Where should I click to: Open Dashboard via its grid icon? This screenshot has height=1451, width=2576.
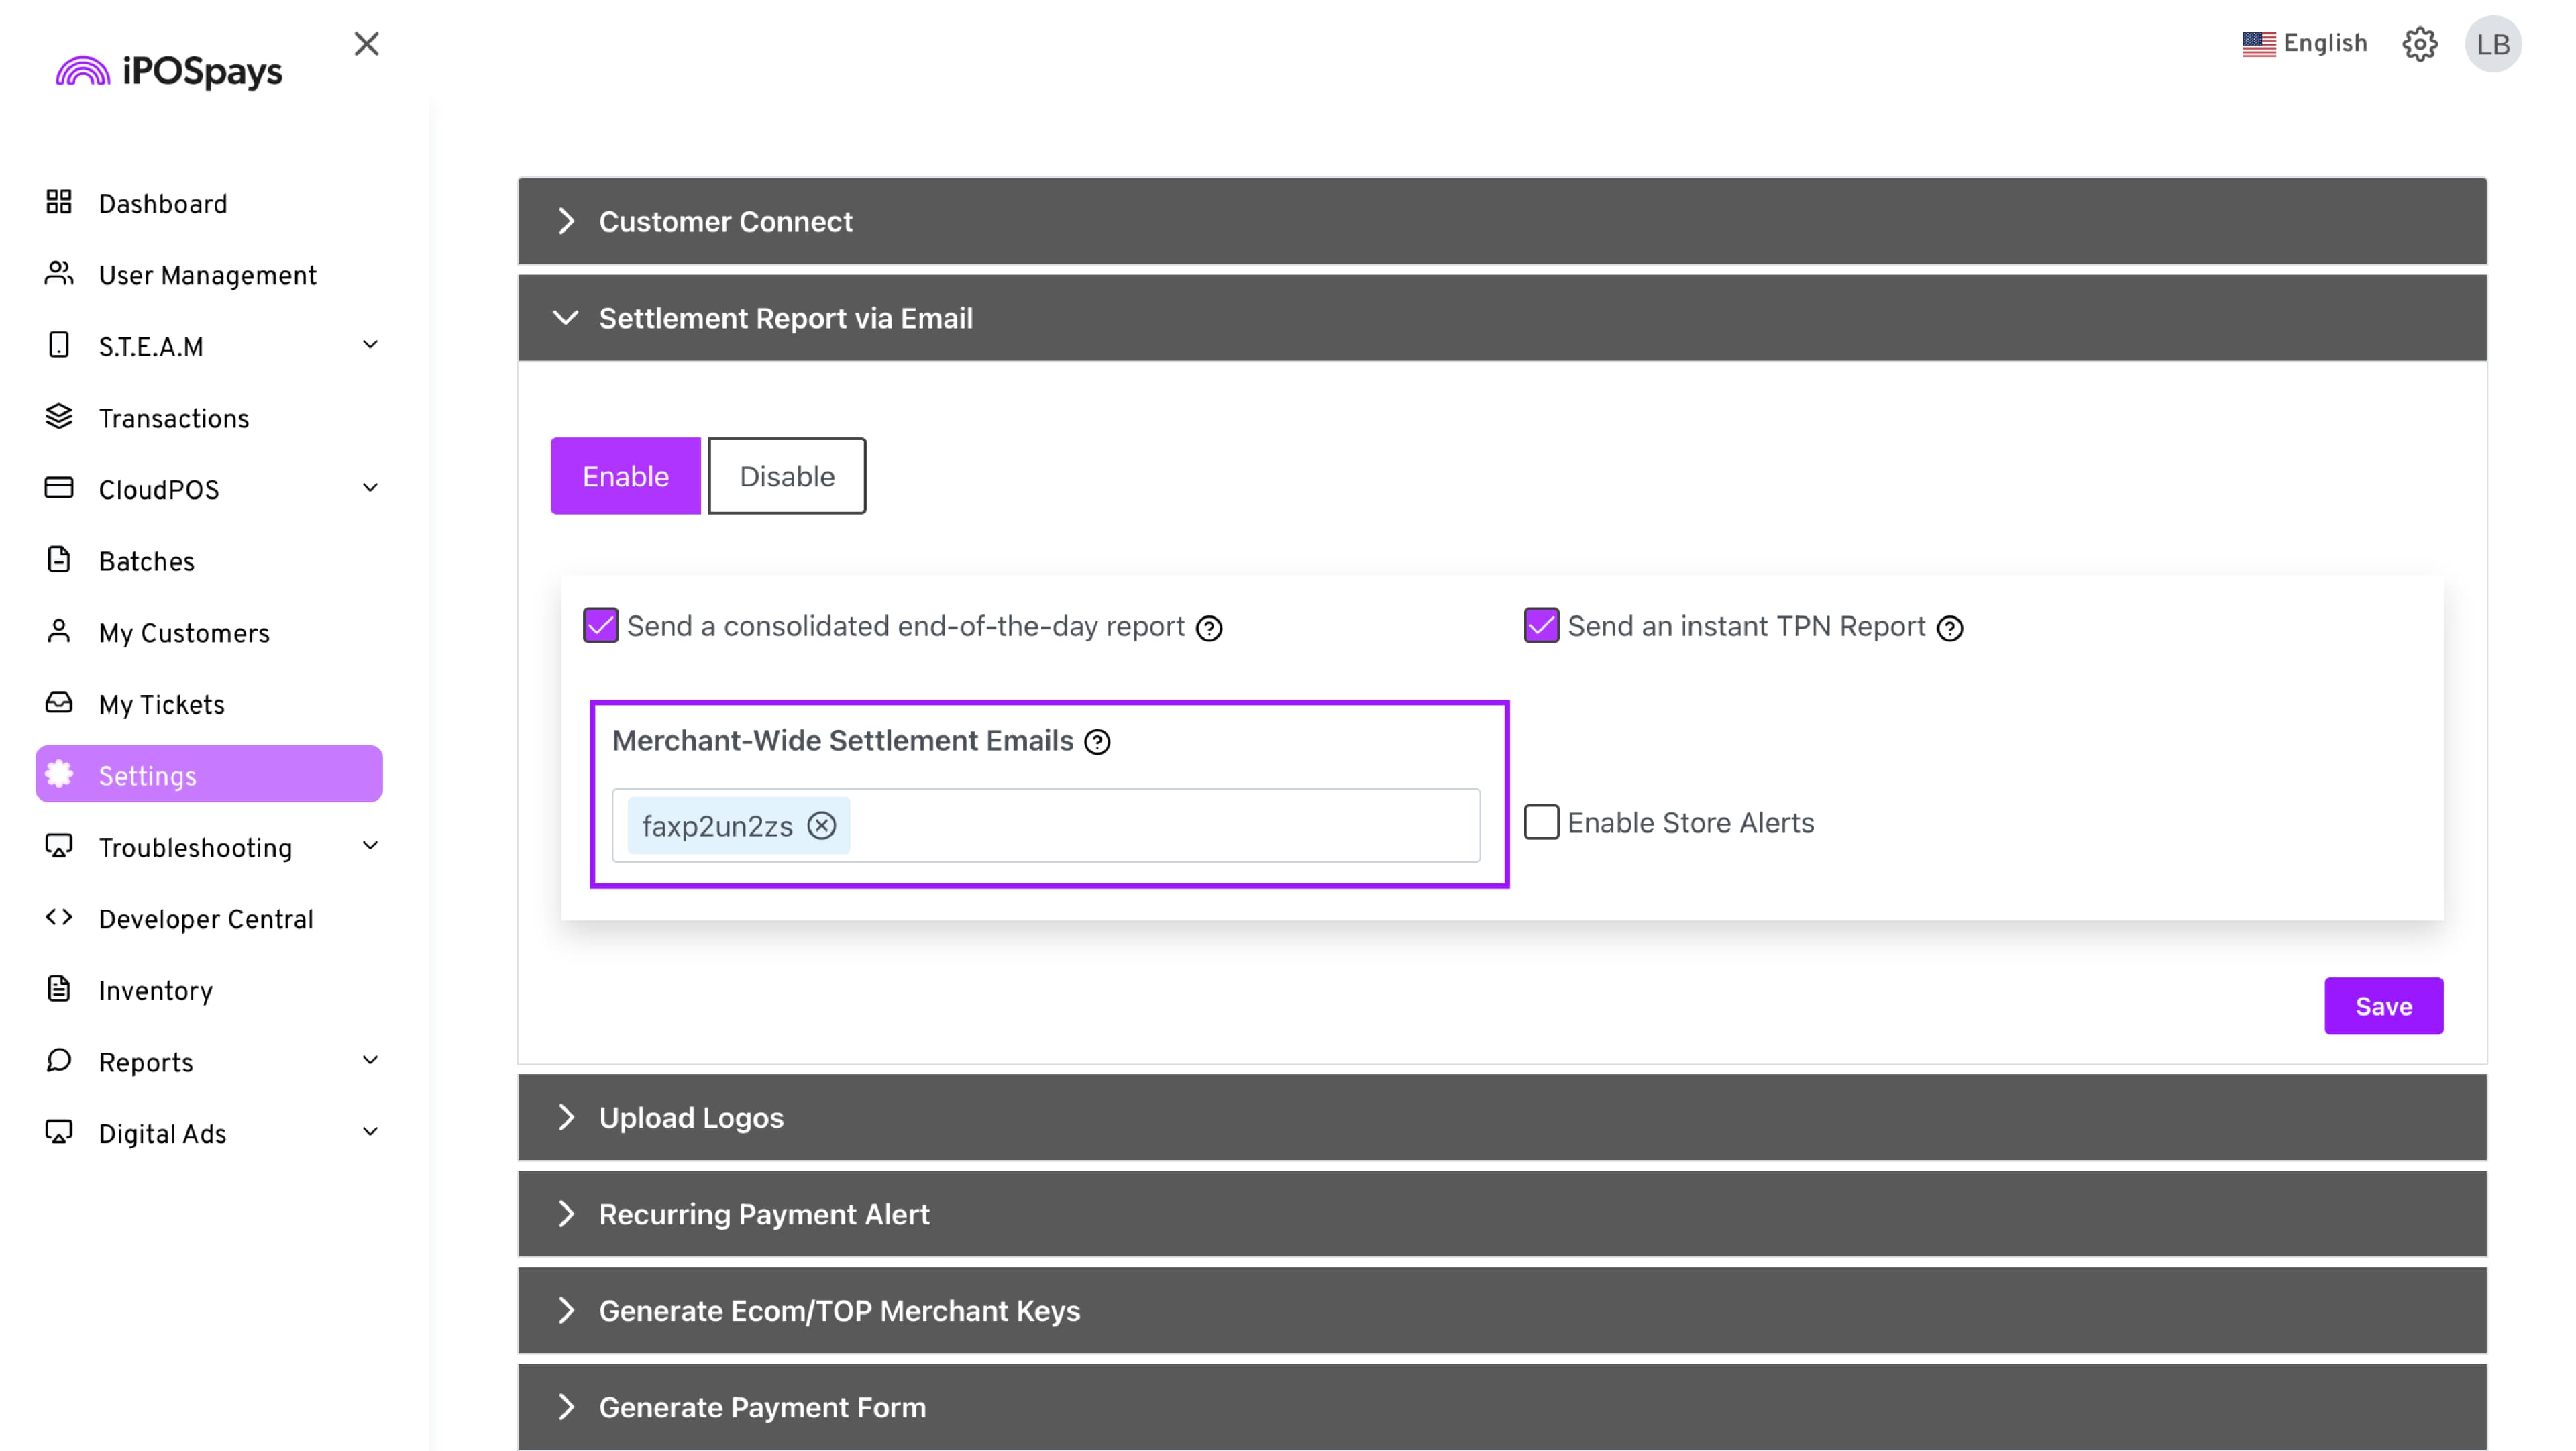59,203
